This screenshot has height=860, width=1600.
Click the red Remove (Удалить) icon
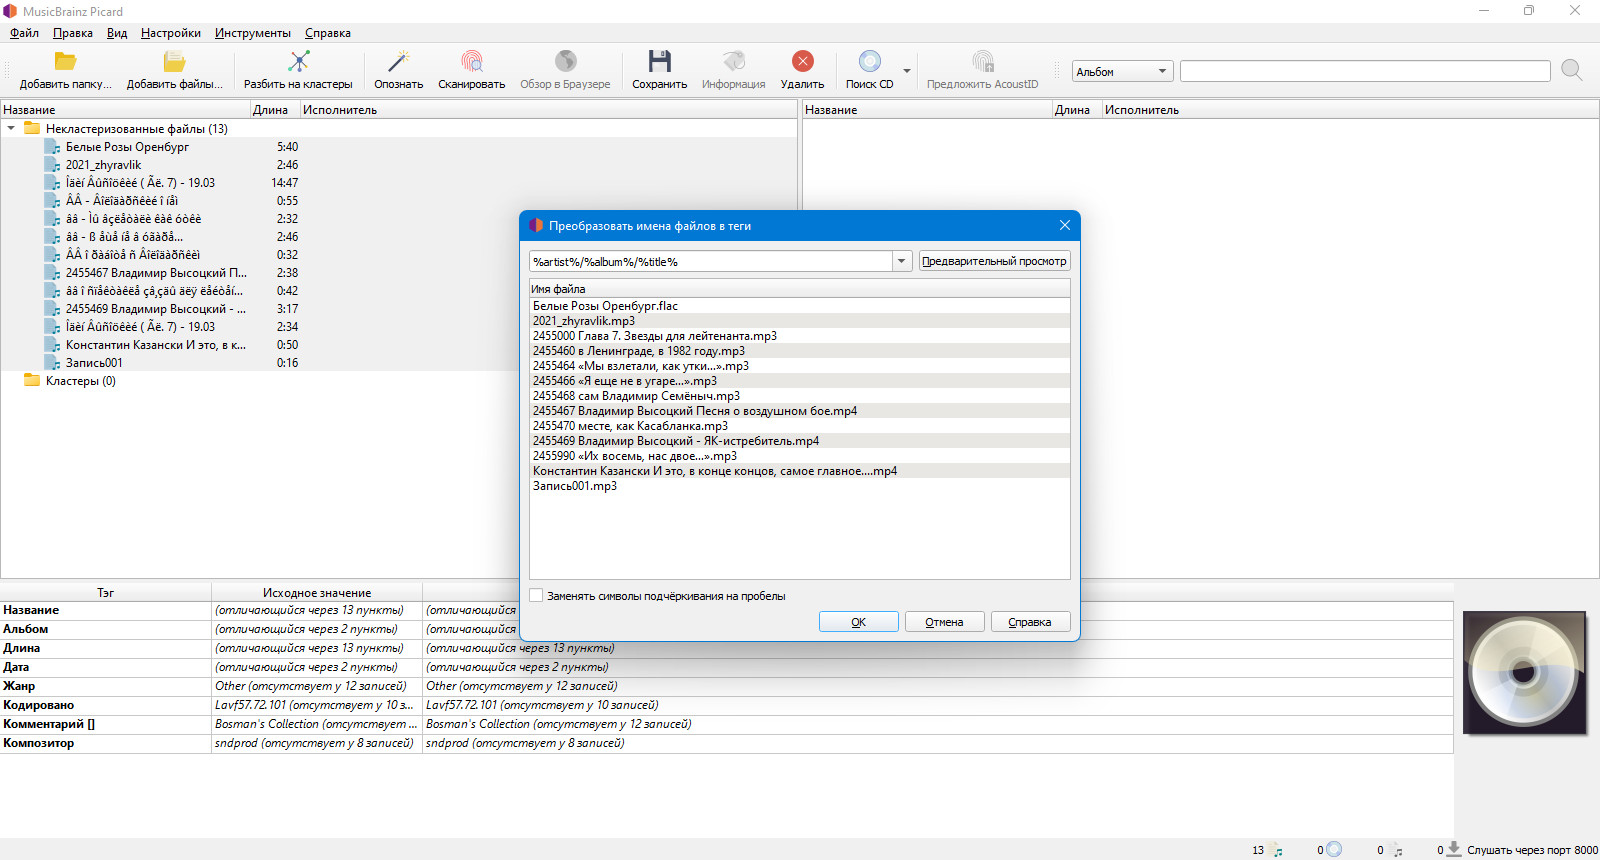coord(802,61)
